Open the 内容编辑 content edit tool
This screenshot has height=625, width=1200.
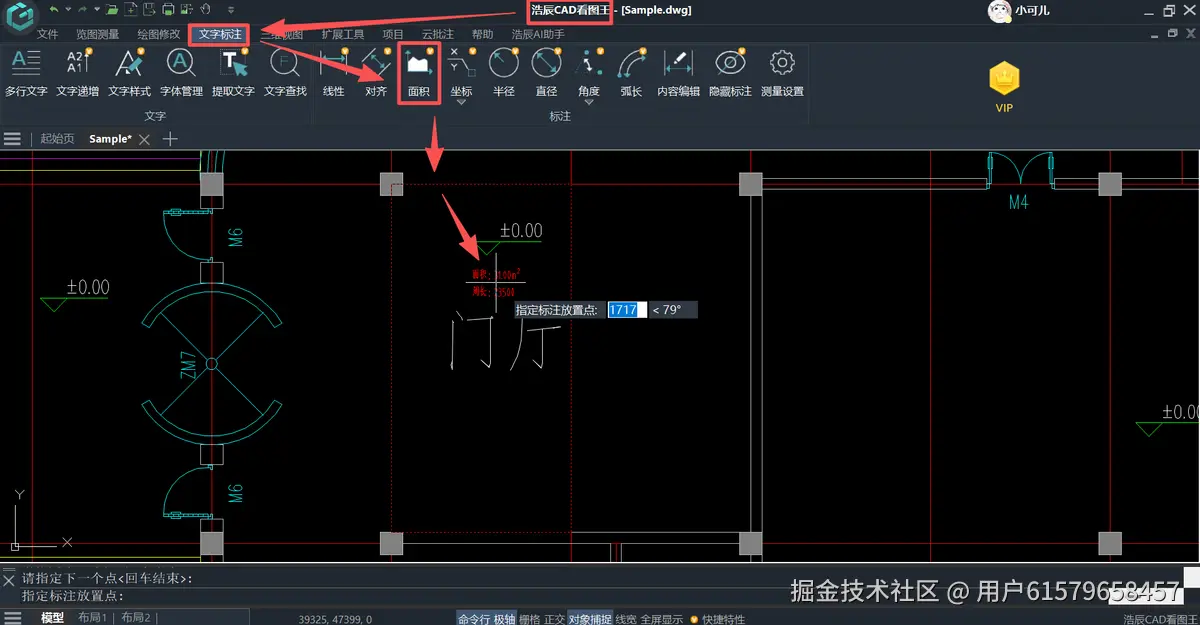pos(678,72)
